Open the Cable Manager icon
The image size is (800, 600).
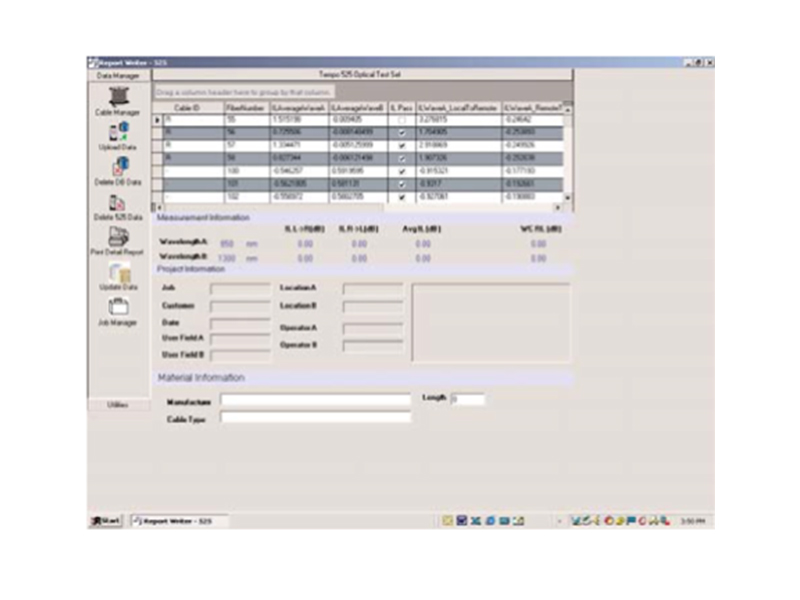[x=118, y=97]
